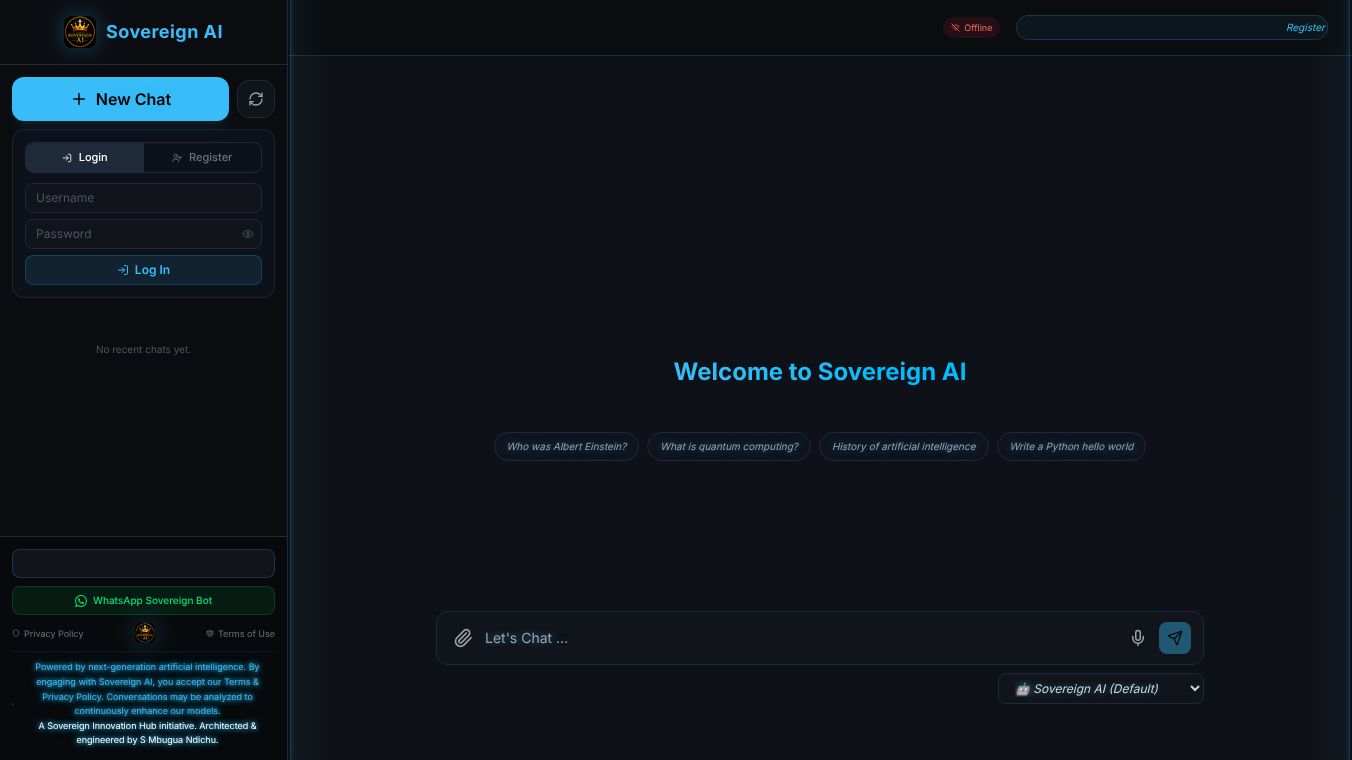
Task: Click the Welcome to Sovereign AI heading
Action: 820,372
